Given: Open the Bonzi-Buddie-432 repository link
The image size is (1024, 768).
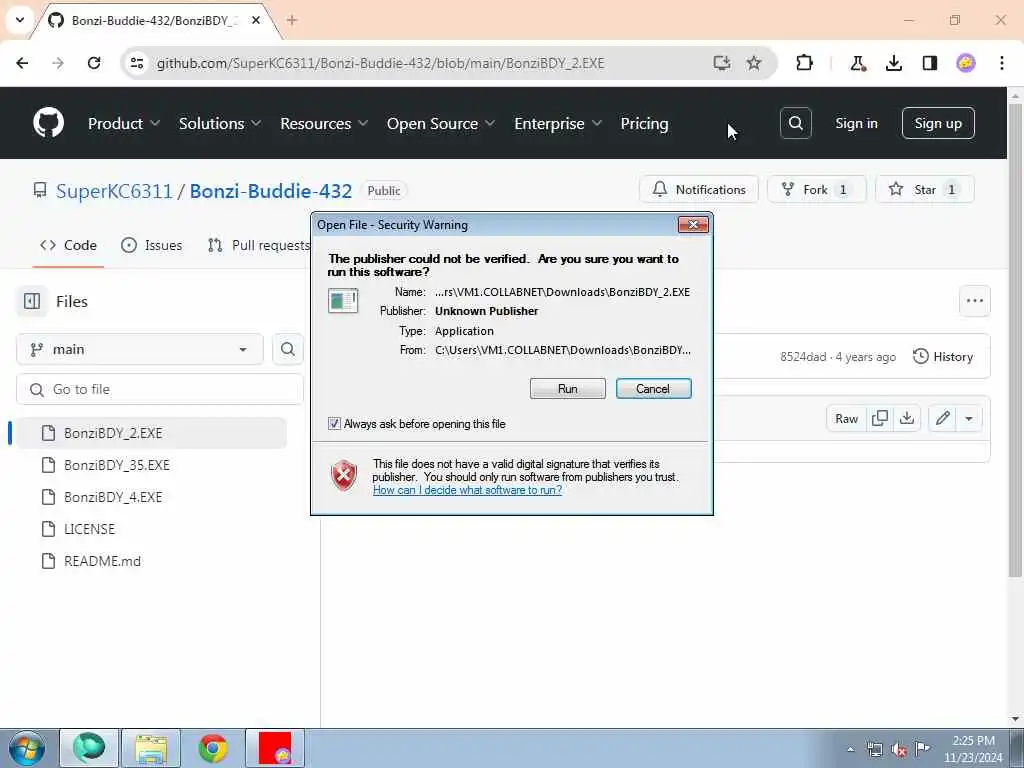Looking at the screenshot, I should (270, 191).
